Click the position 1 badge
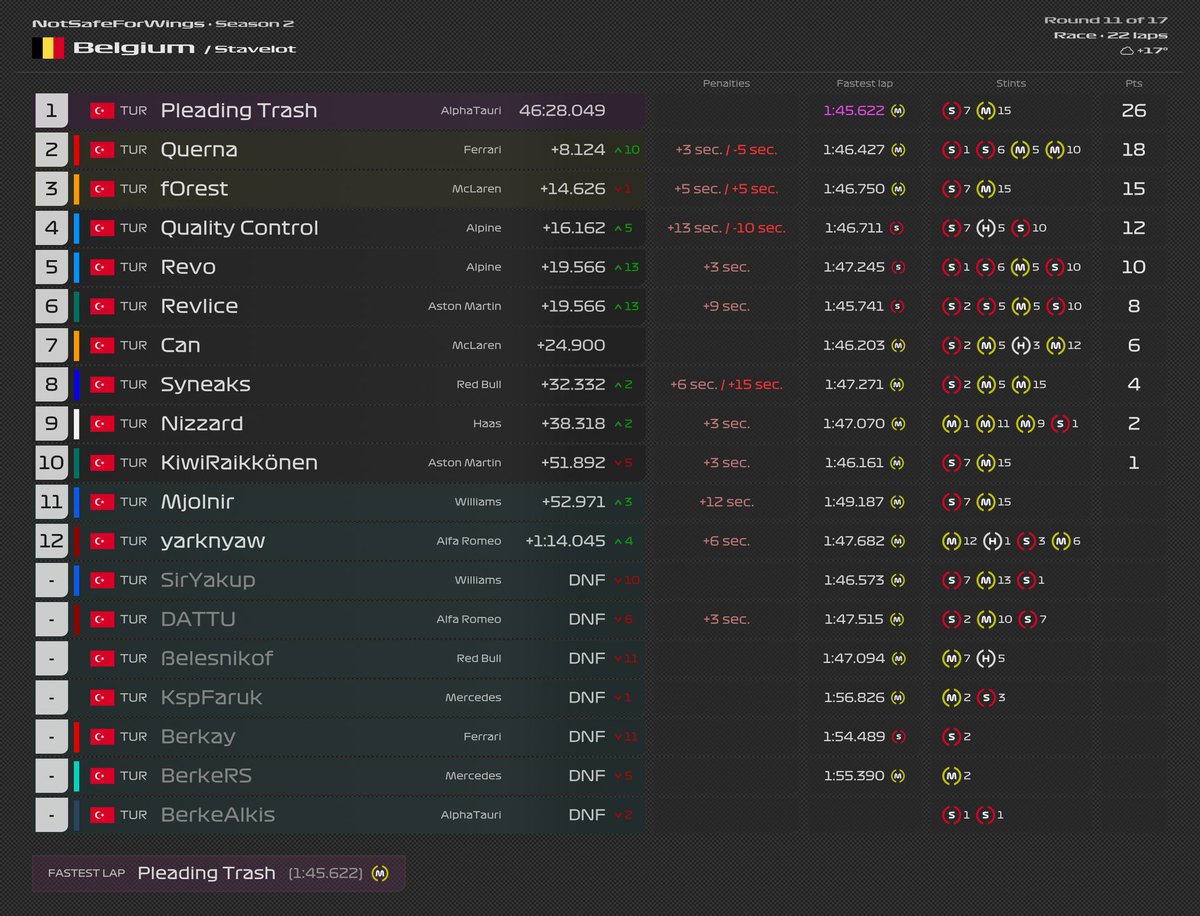The width and height of the screenshot is (1200, 916). click(51, 110)
